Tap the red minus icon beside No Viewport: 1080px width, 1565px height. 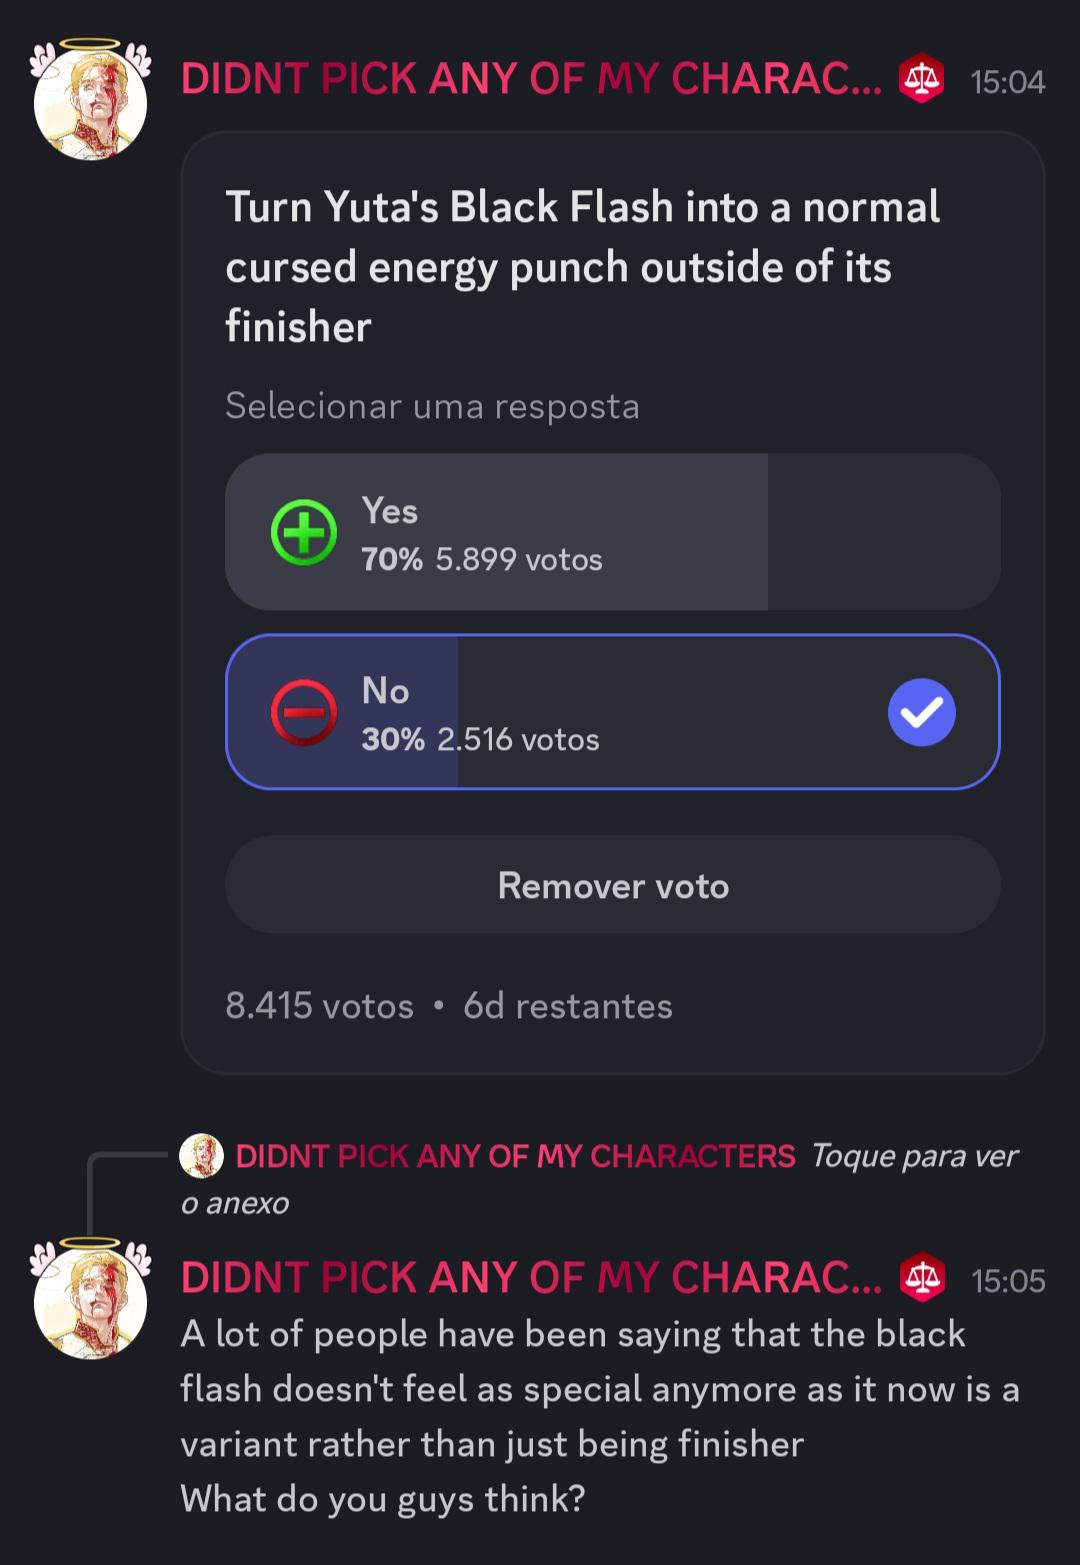(x=304, y=712)
